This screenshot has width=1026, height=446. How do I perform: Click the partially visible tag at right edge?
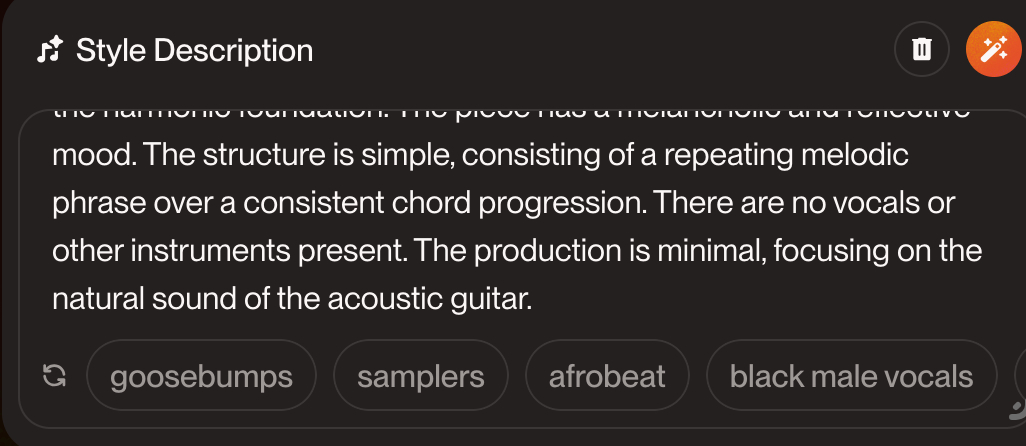click(x=1019, y=376)
